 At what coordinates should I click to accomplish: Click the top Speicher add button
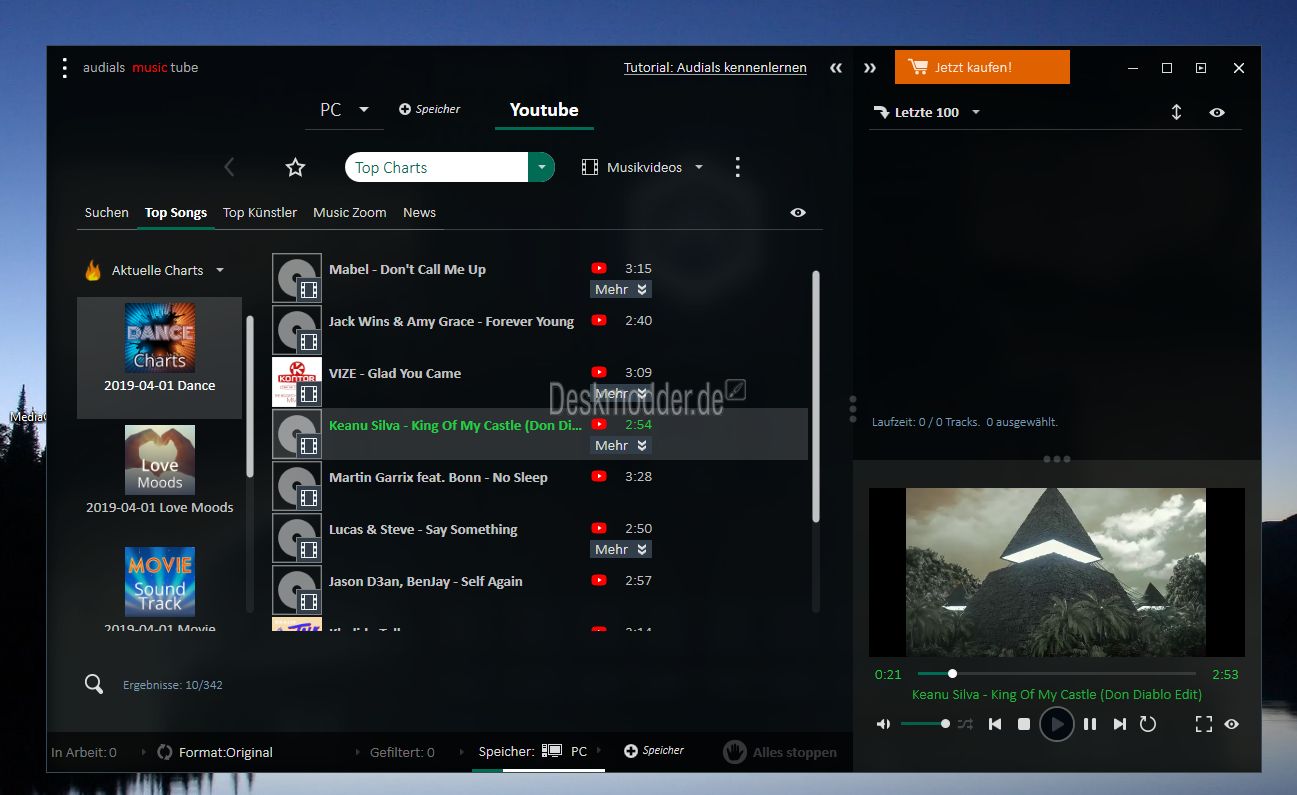point(430,109)
